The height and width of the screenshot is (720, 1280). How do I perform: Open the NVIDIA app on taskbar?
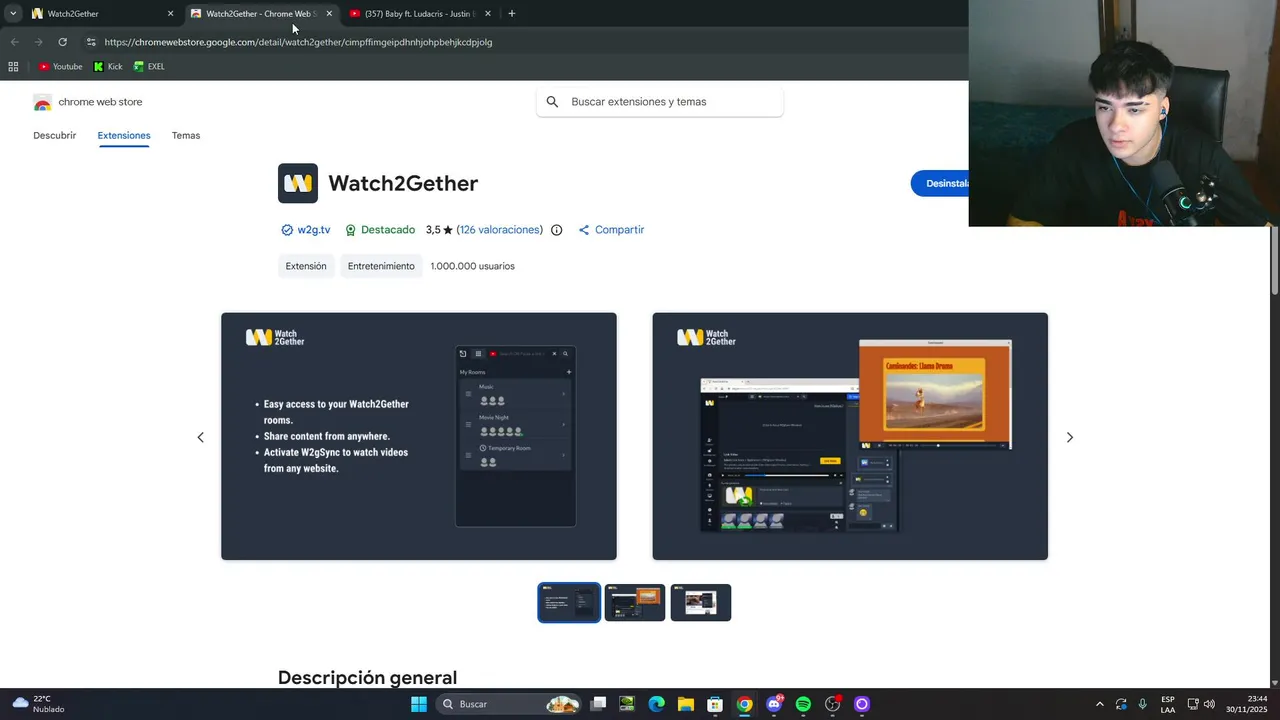[627, 704]
